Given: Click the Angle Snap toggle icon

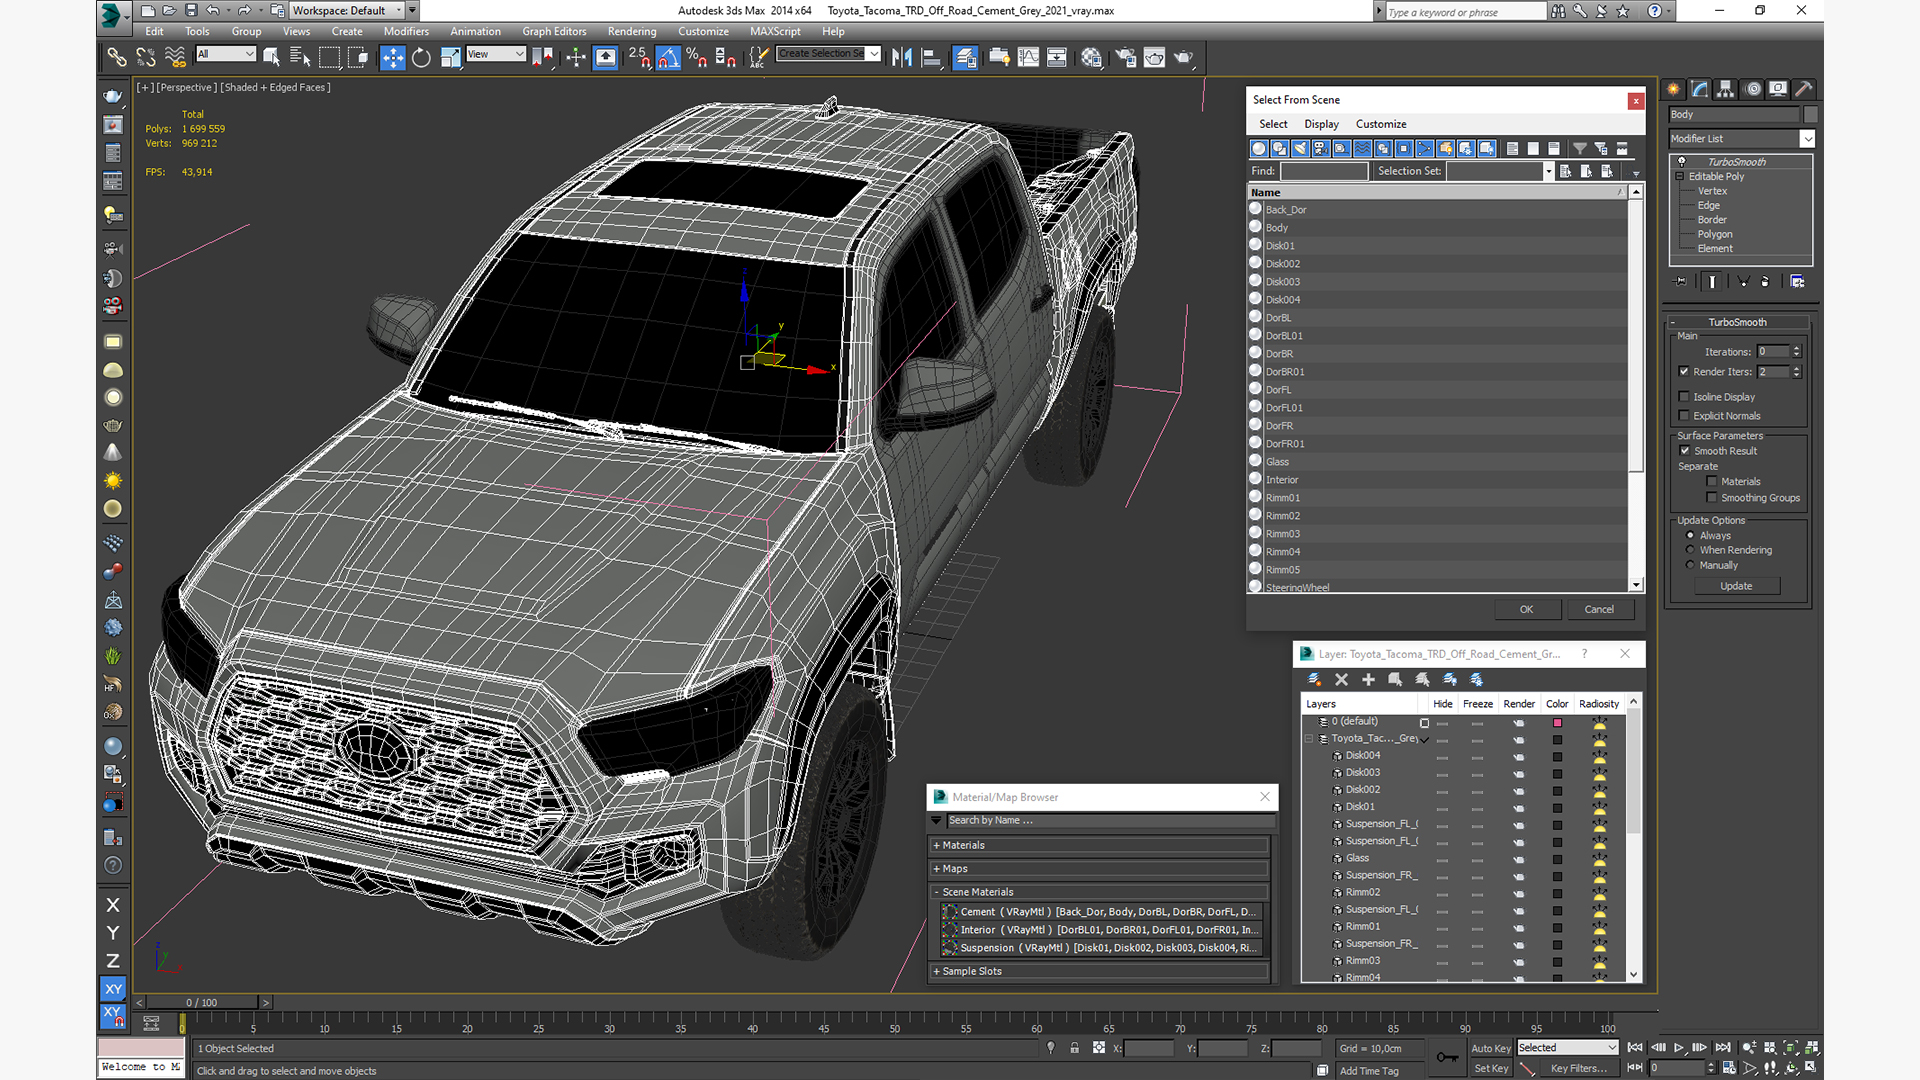Looking at the screenshot, I should pyautogui.click(x=668, y=58).
